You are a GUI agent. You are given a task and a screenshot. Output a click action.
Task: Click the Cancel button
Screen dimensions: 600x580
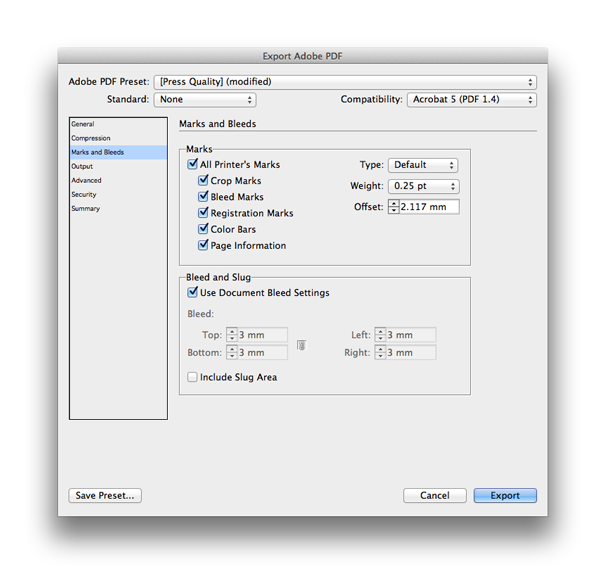pyautogui.click(x=435, y=495)
